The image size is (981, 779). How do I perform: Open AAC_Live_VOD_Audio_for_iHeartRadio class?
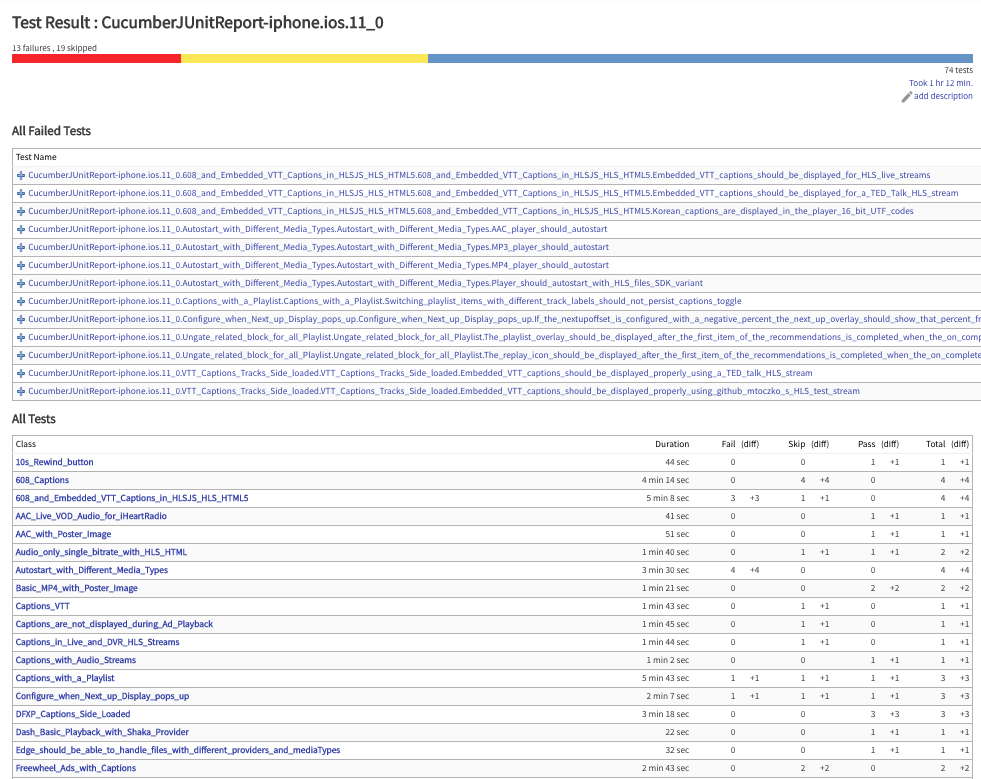click(x=91, y=517)
